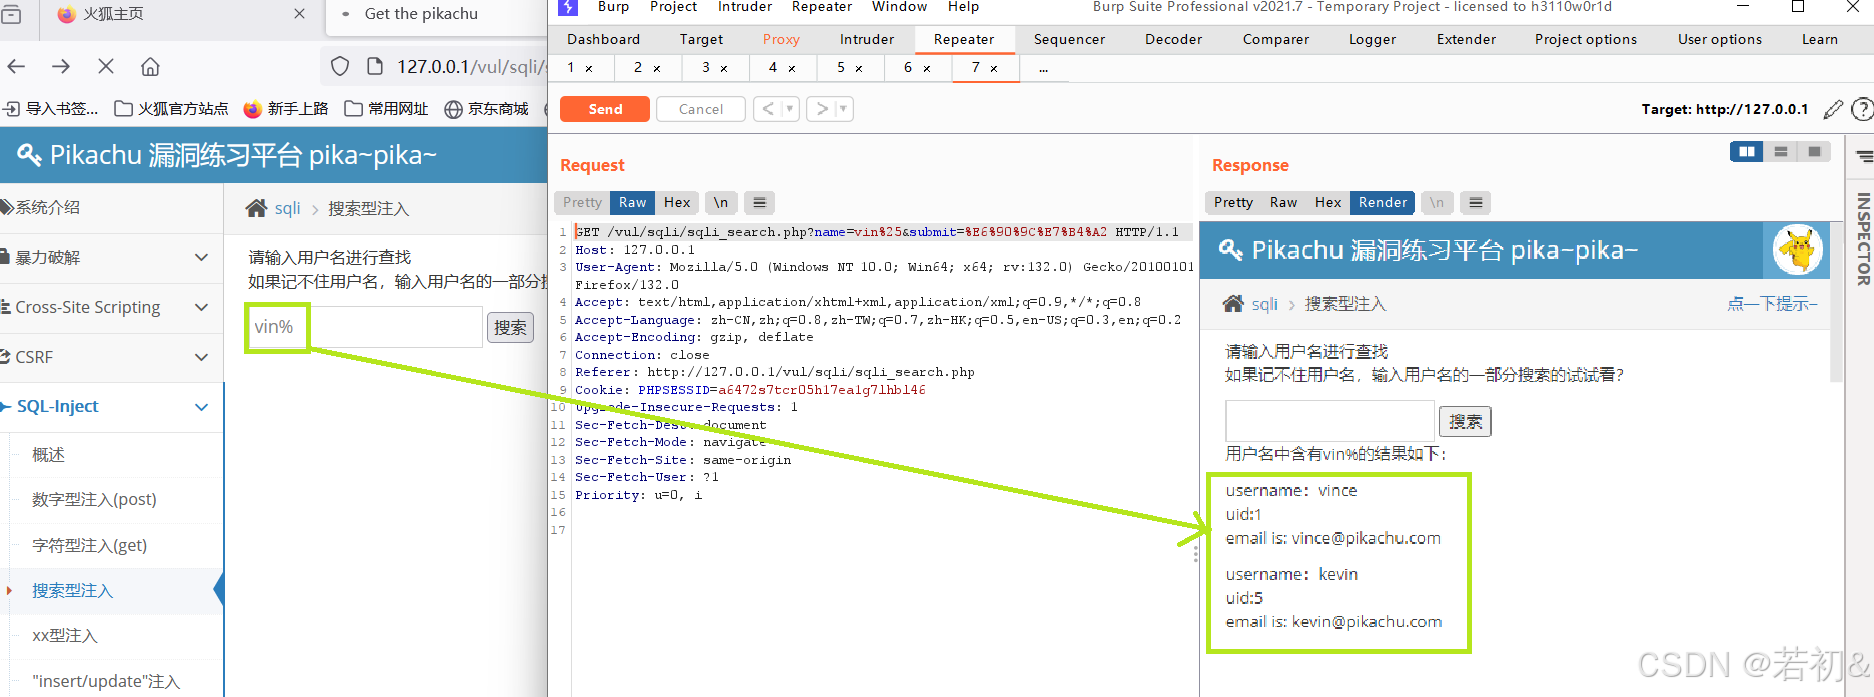Click sqli breadcrumb link in Firefox
This screenshot has height=697, width=1874.
287,208
